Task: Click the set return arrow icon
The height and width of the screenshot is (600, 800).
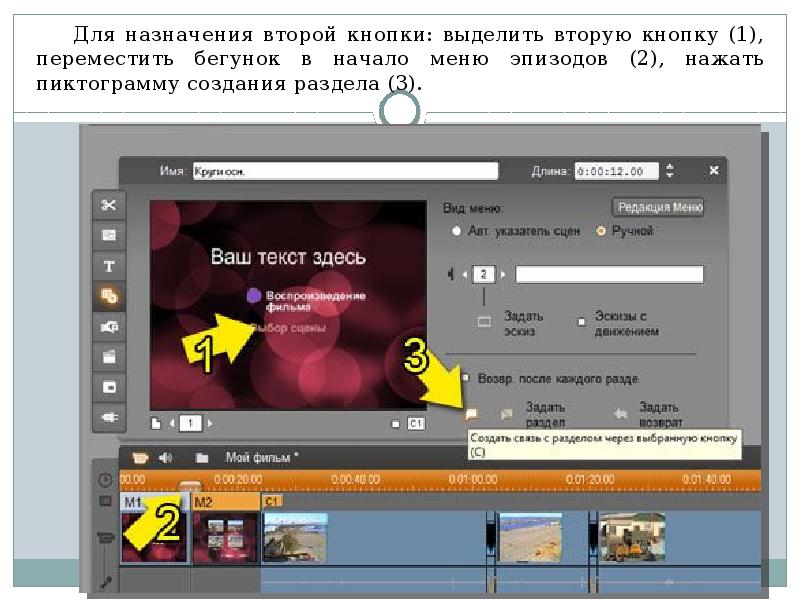Action: tap(620, 412)
